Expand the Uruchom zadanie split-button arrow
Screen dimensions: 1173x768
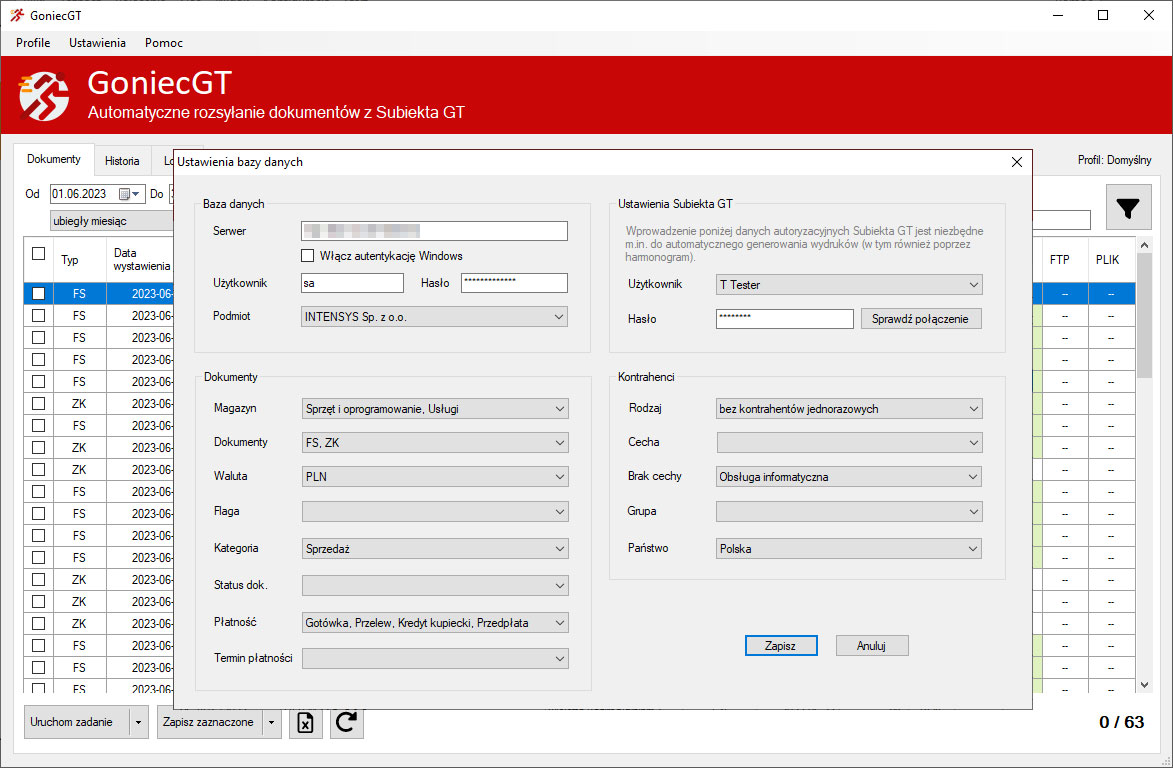coord(138,722)
